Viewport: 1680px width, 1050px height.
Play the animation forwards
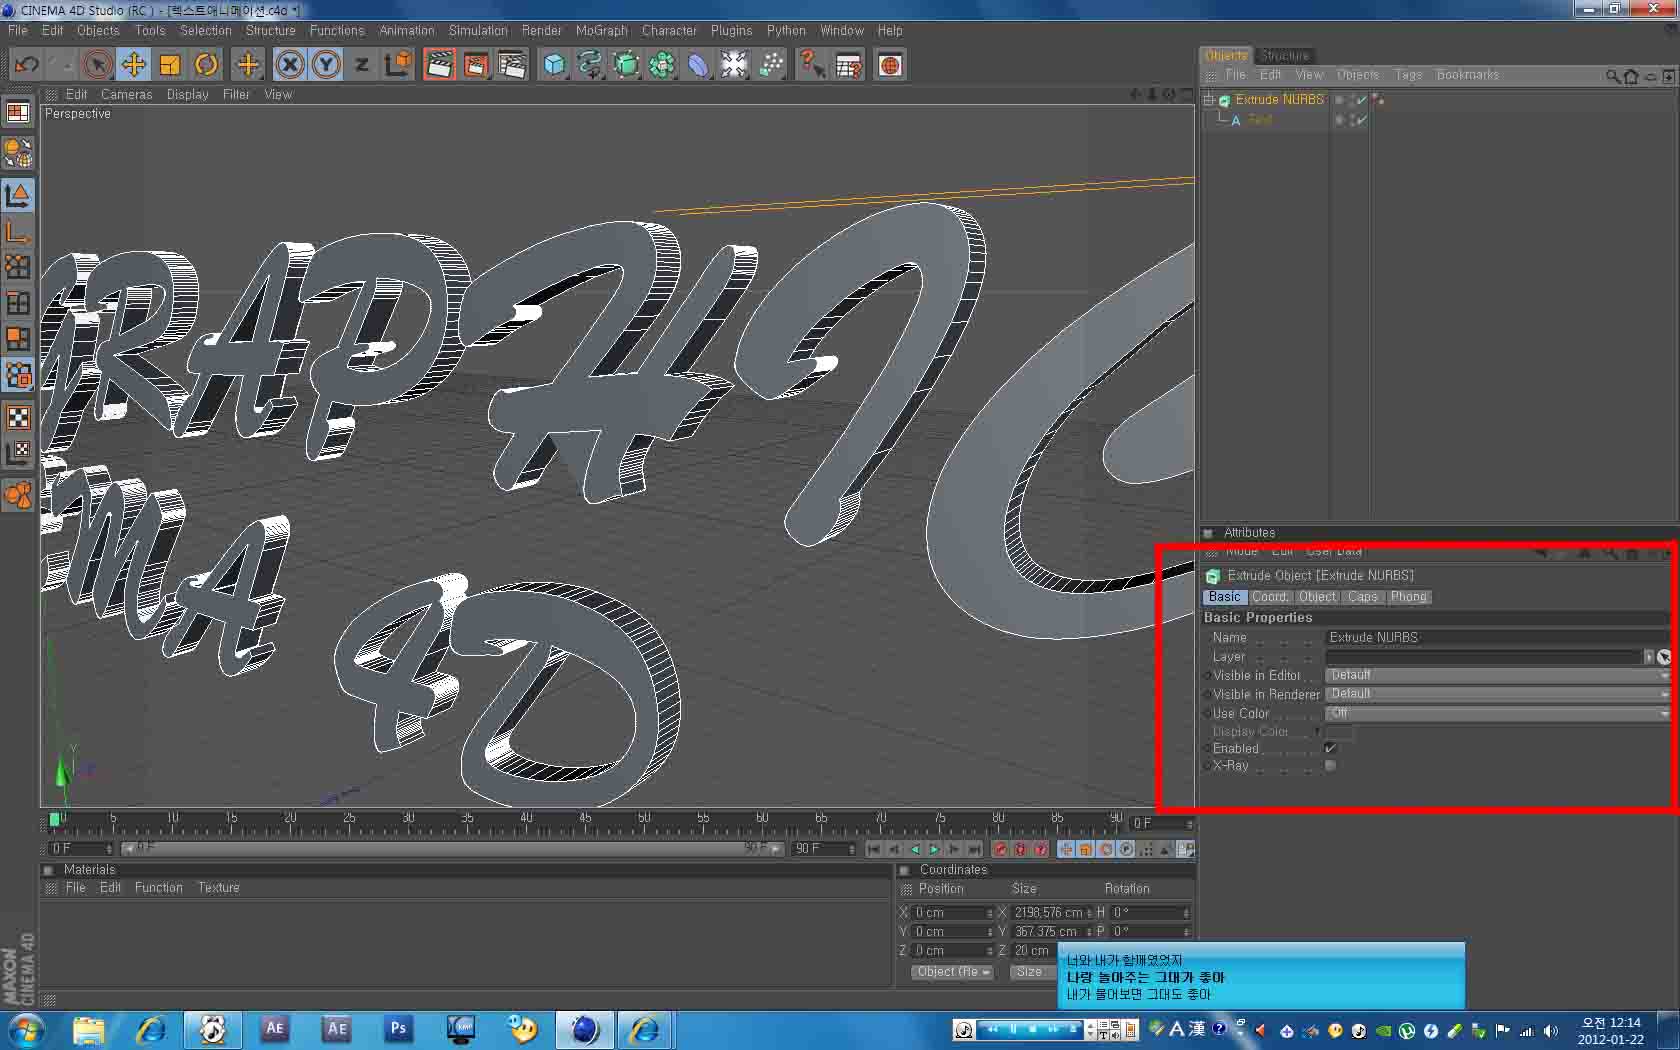click(934, 849)
